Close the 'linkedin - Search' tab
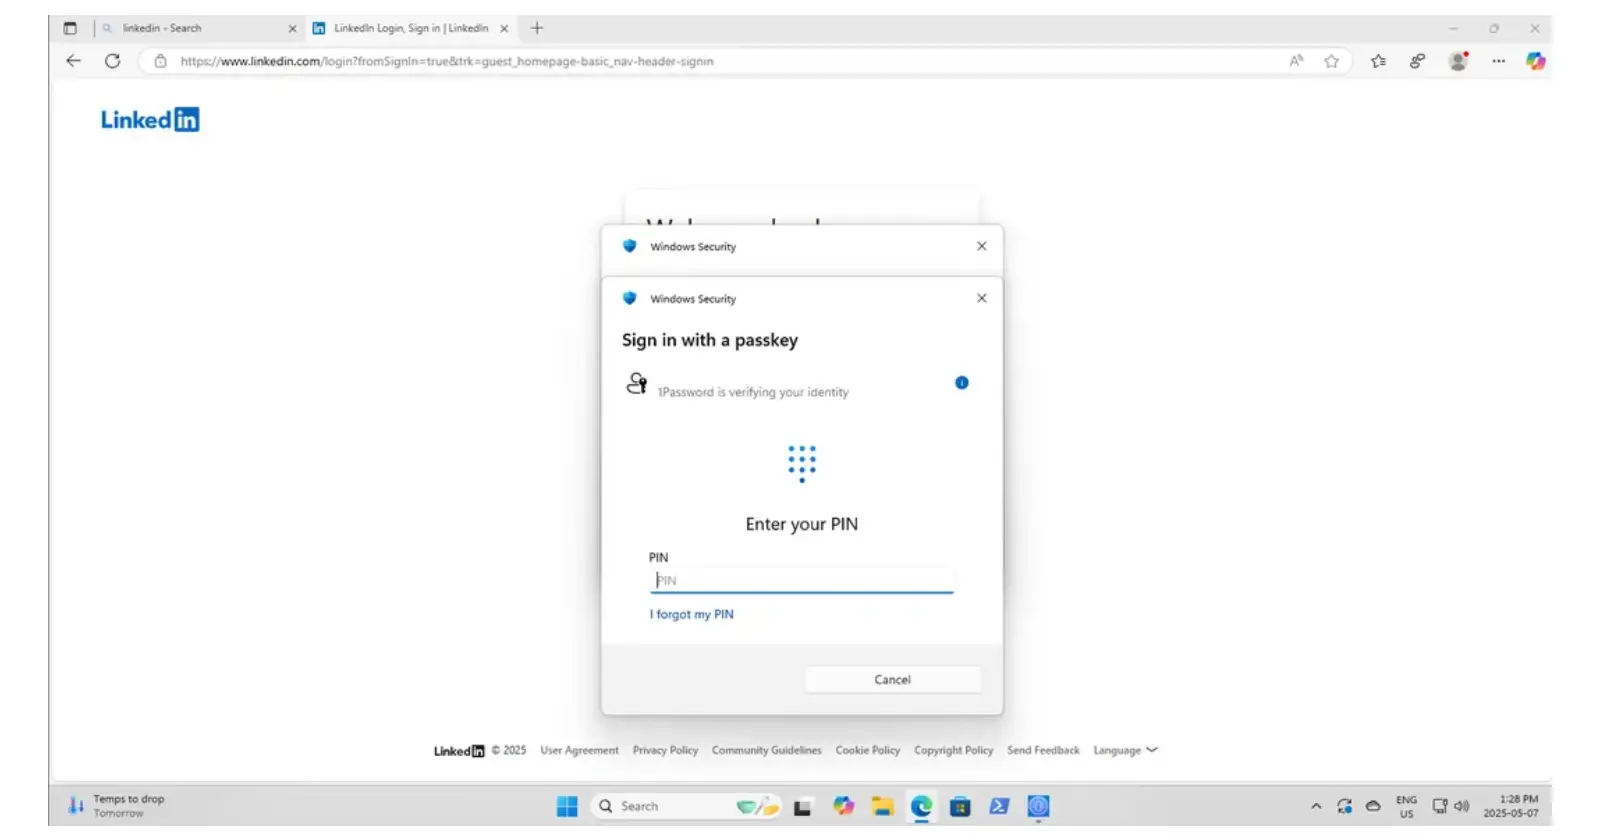The image size is (1600, 840). pos(292,28)
